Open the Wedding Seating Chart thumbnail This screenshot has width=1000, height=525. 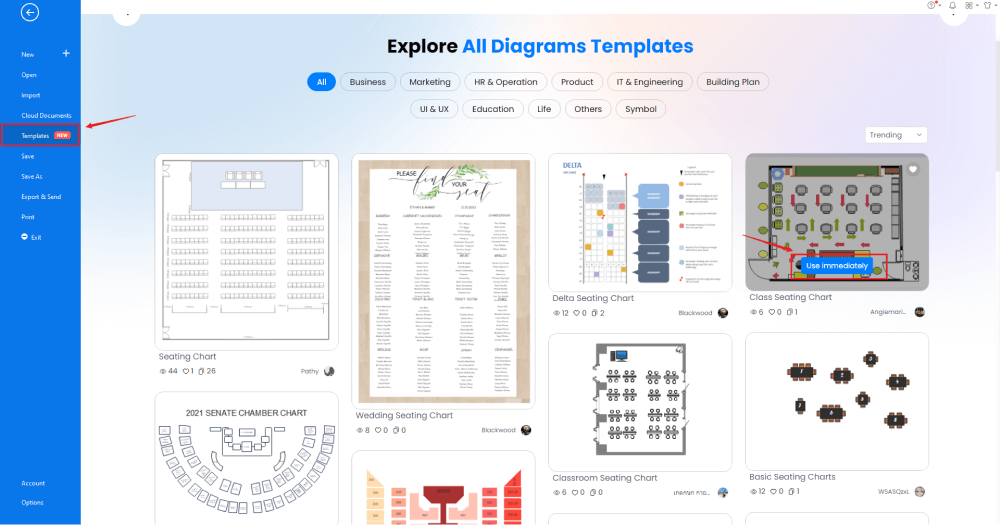click(443, 281)
